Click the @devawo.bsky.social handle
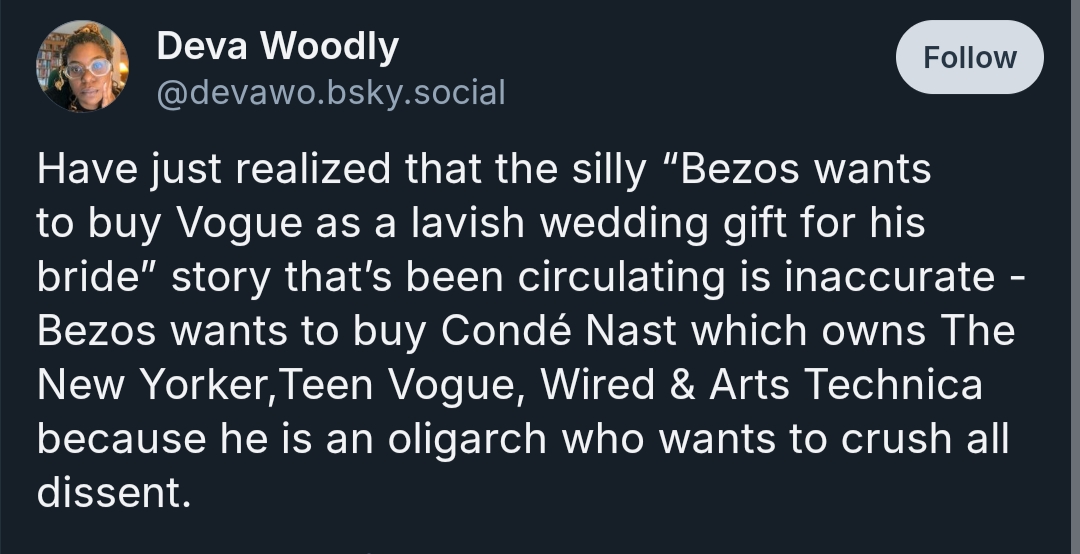Screen dimensions: 1080x554 pyautogui.click(x=330, y=92)
